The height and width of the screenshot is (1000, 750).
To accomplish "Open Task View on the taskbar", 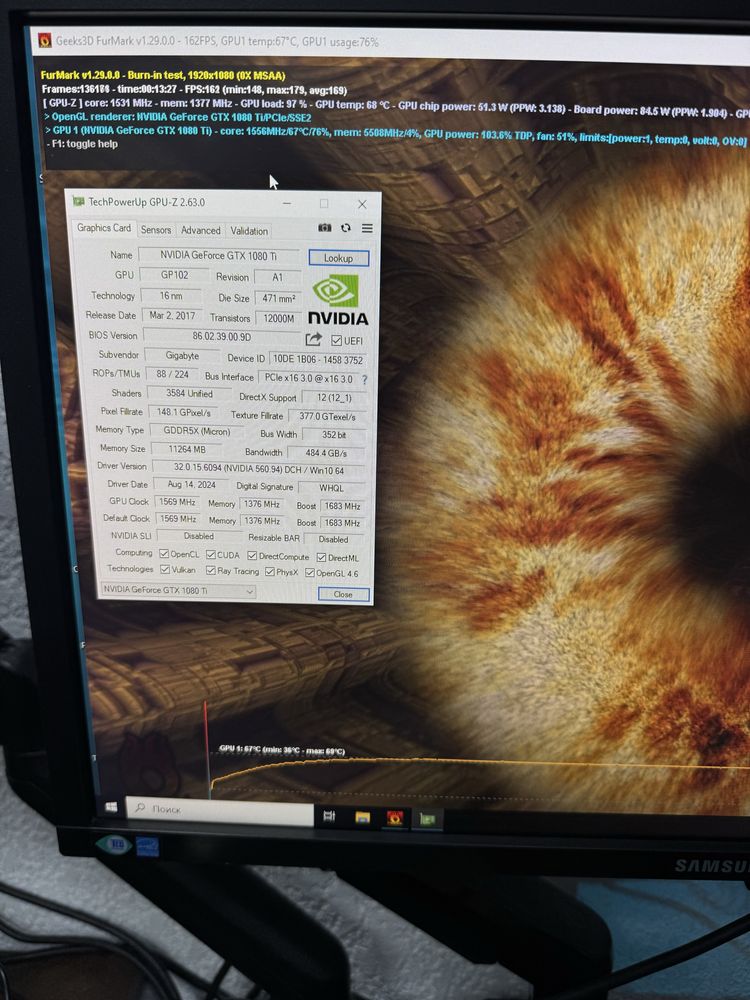I will pyautogui.click(x=329, y=816).
